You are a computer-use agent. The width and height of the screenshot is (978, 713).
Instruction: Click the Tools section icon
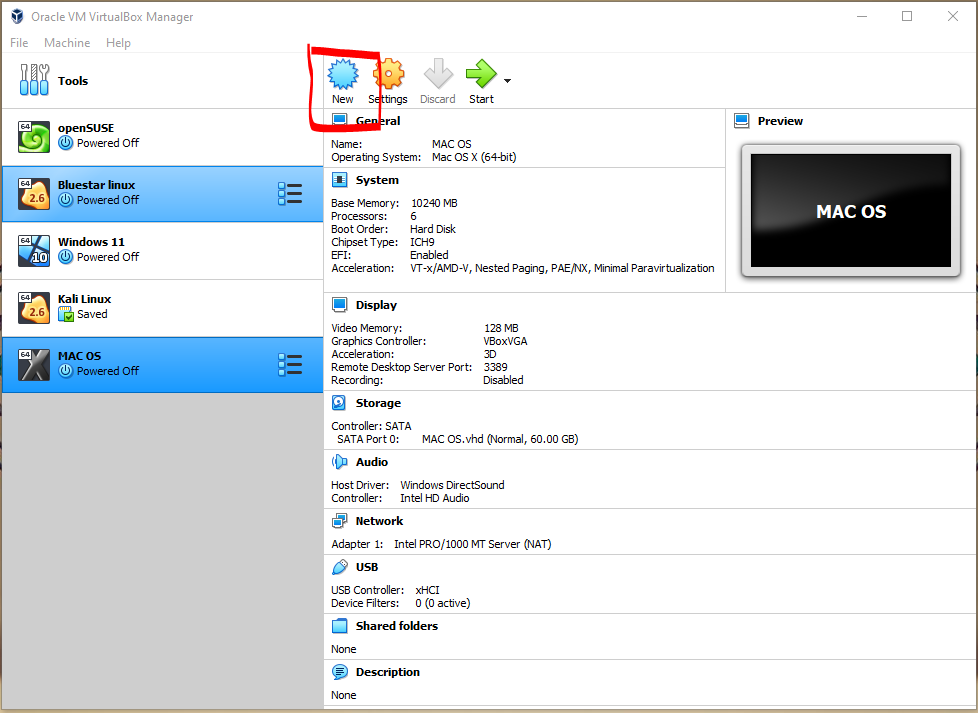(33, 80)
